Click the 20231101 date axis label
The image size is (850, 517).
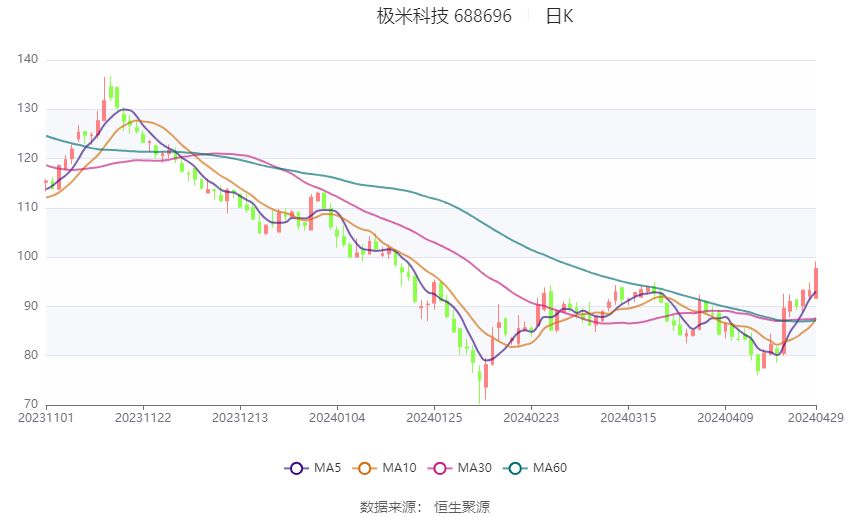46,418
